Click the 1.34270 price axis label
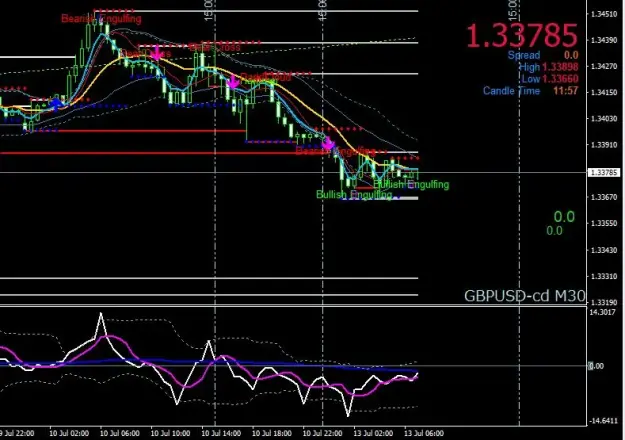Viewport: 625px width, 440px height. point(603,67)
